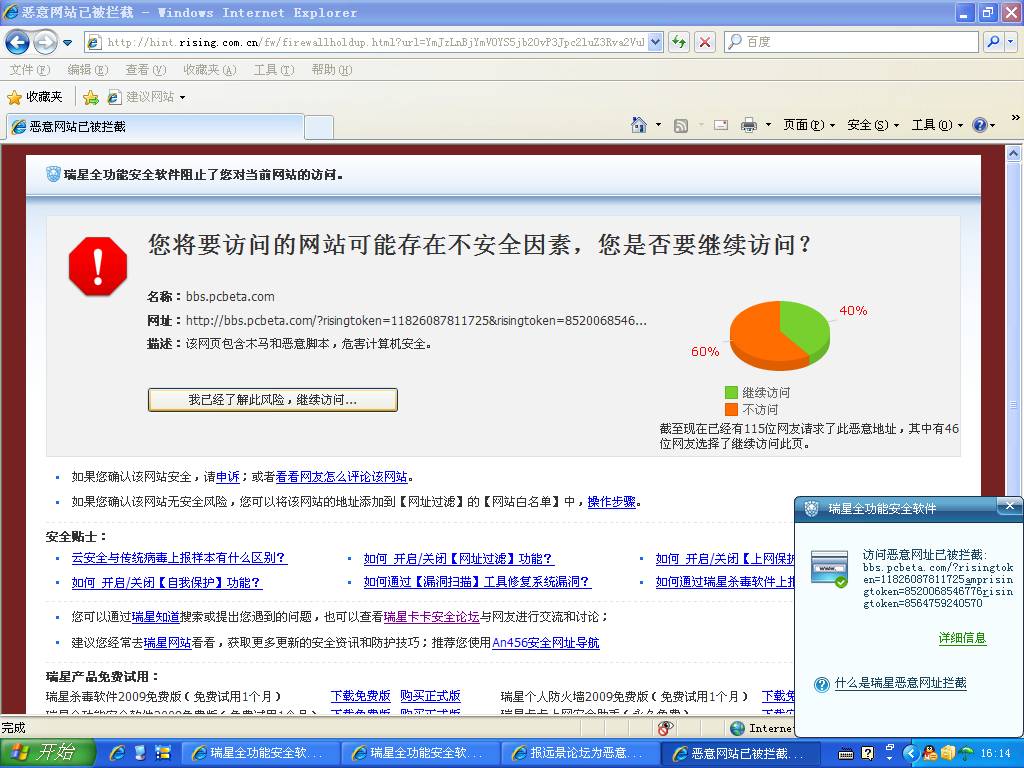Viewport: 1024px width, 768px height.
Task: Close the 瑞星全功能安全软件 popup
Action: [1010, 506]
